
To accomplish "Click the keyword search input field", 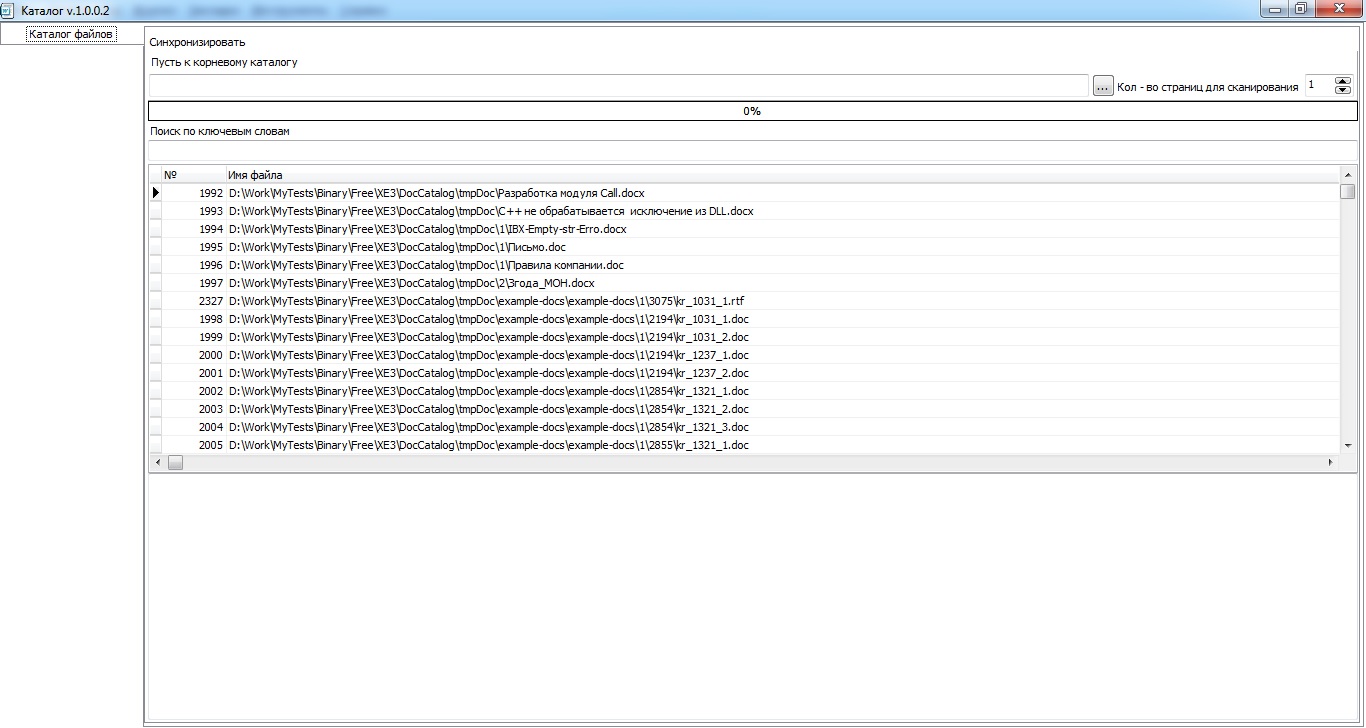I will (752, 150).
